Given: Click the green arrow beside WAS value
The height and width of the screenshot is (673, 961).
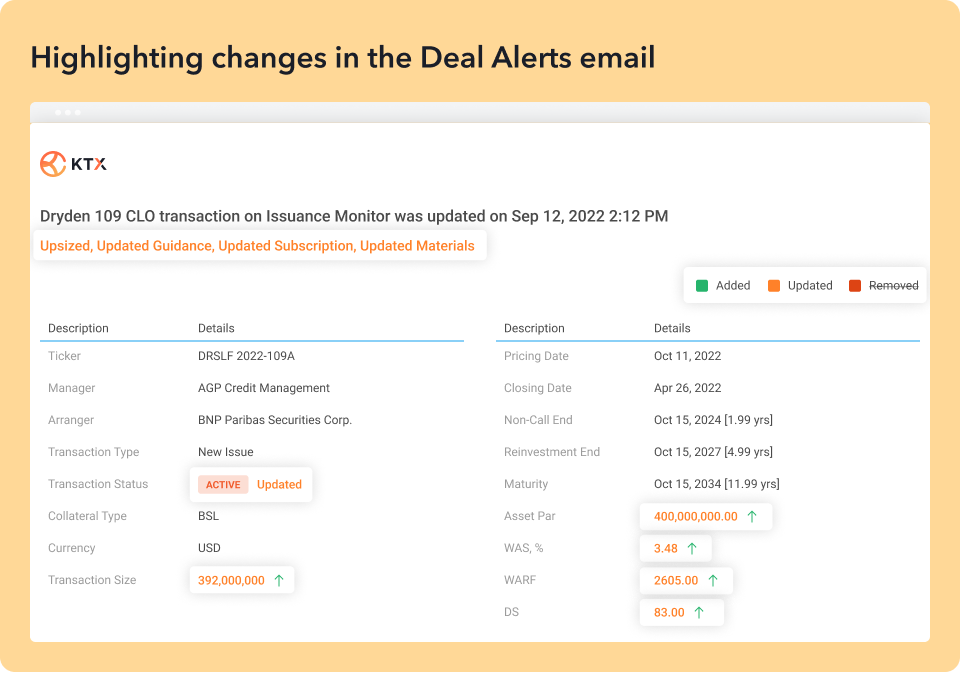Looking at the screenshot, I should click(x=692, y=548).
